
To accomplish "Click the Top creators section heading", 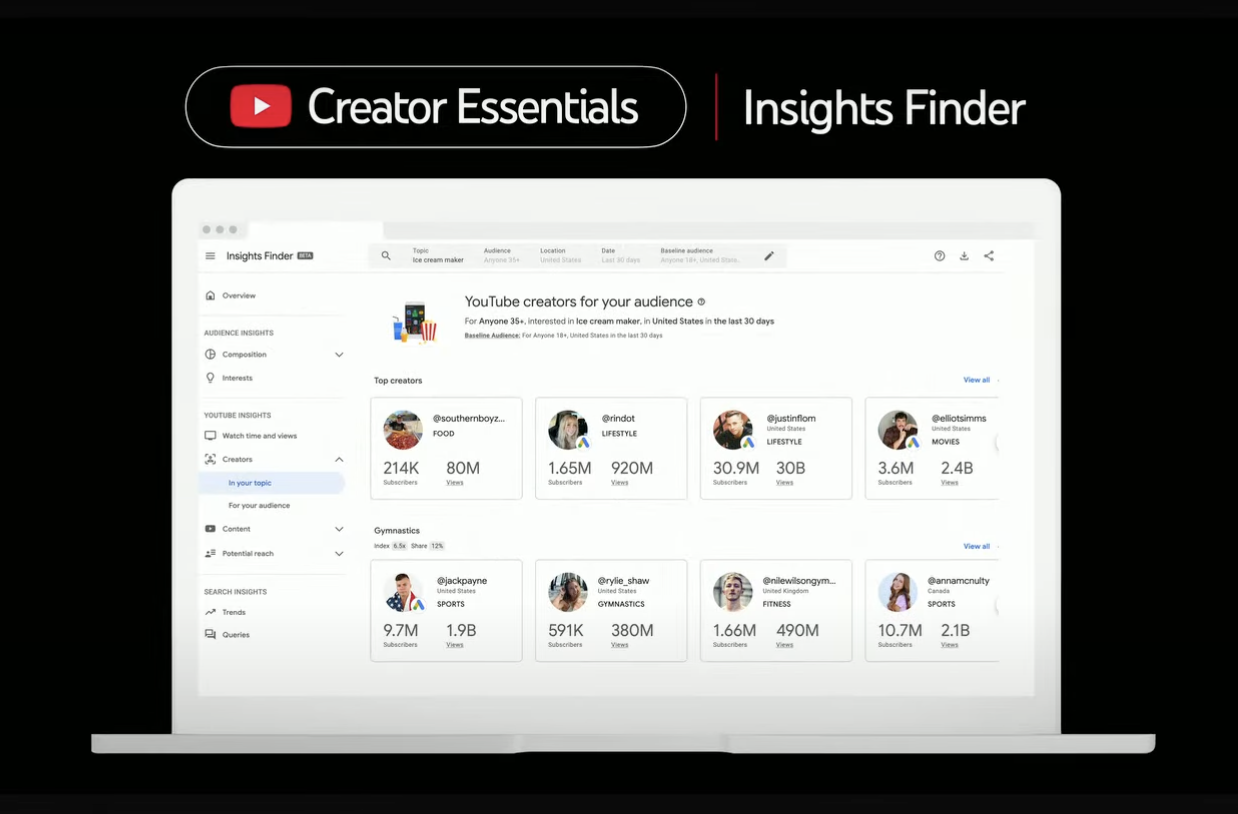I will pyautogui.click(x=398, y=381).
